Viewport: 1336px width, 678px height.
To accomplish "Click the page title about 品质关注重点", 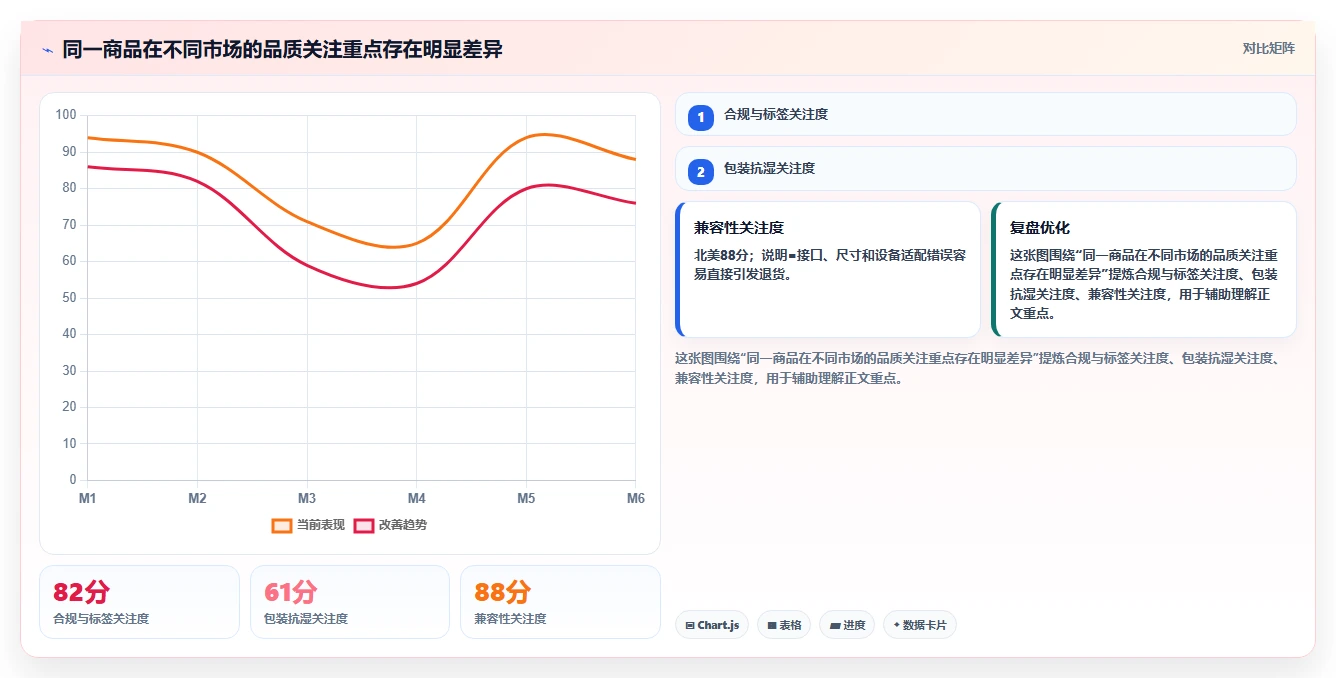I will click(x=282, y=49).
